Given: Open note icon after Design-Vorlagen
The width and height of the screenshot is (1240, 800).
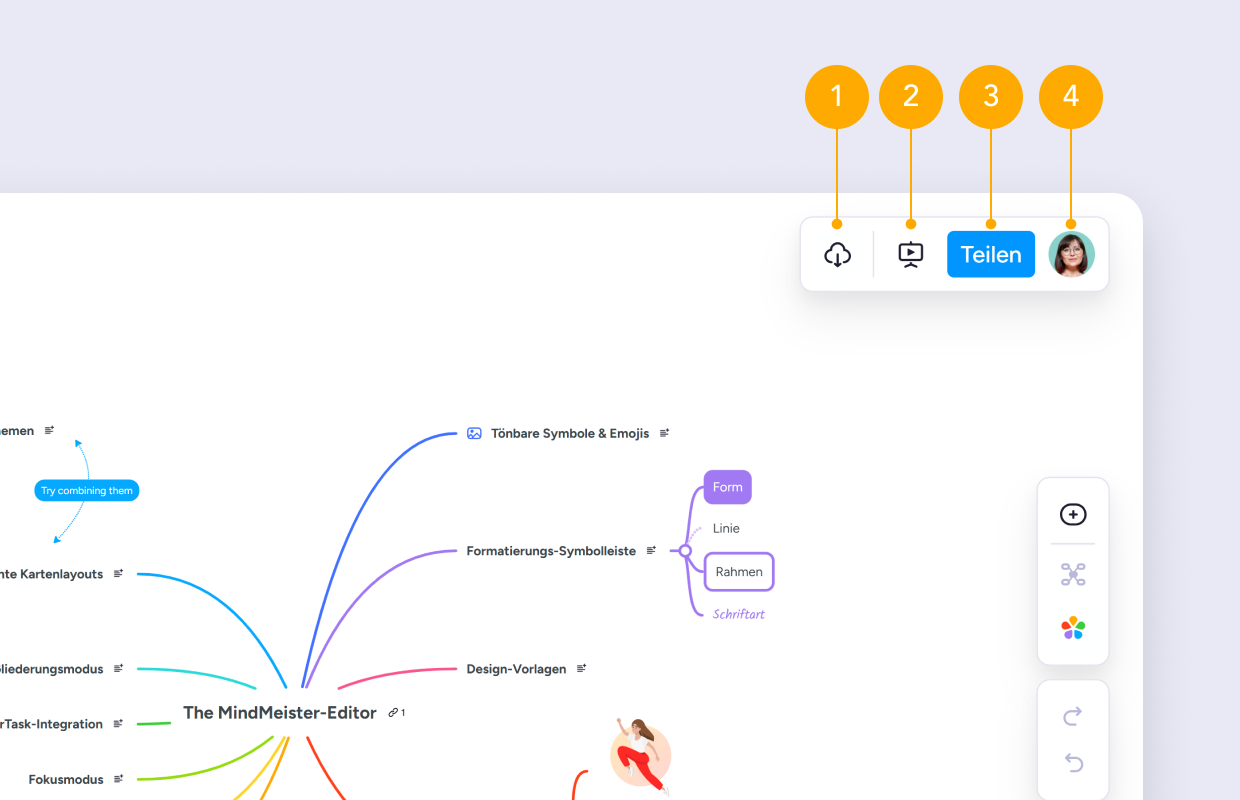Looking at the screenshot, I should point(582,668).
